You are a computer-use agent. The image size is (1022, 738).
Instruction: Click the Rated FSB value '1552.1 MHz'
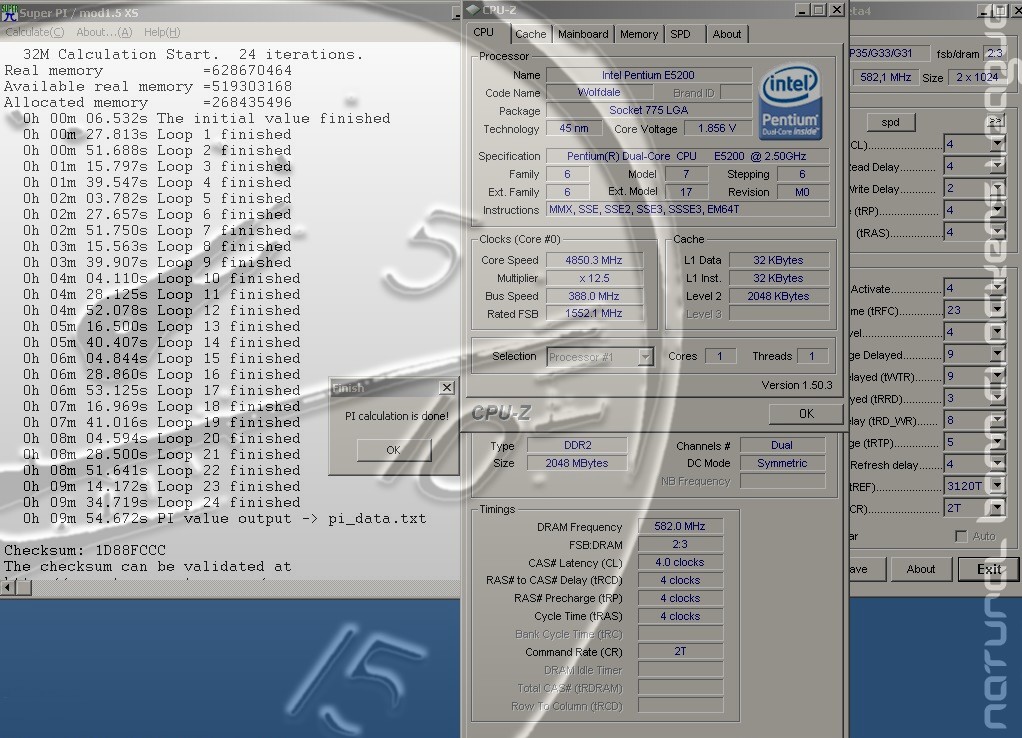pyautogui.click(x=594, y=314)
